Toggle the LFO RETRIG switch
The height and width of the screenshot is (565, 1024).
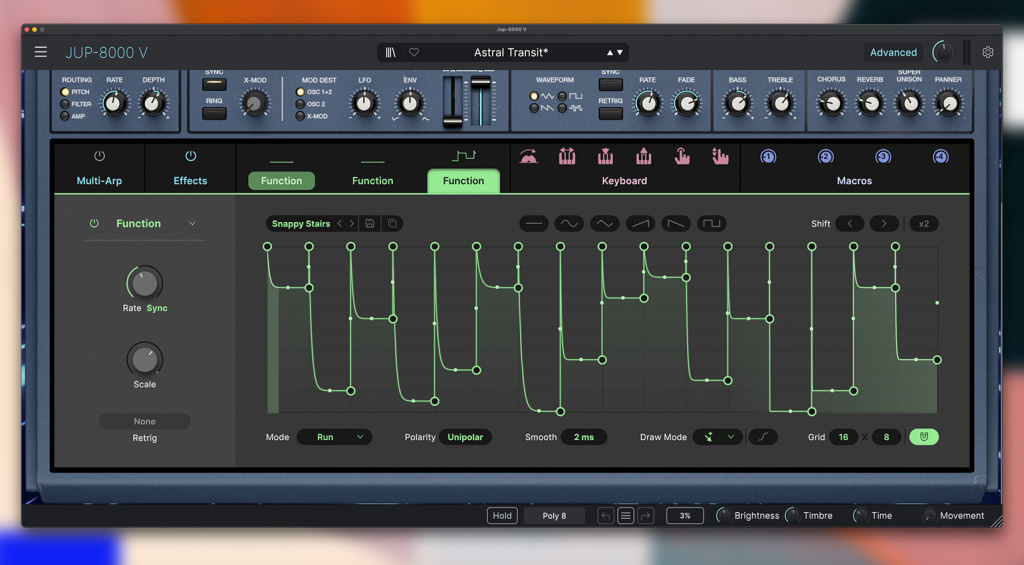click(611, 113)
